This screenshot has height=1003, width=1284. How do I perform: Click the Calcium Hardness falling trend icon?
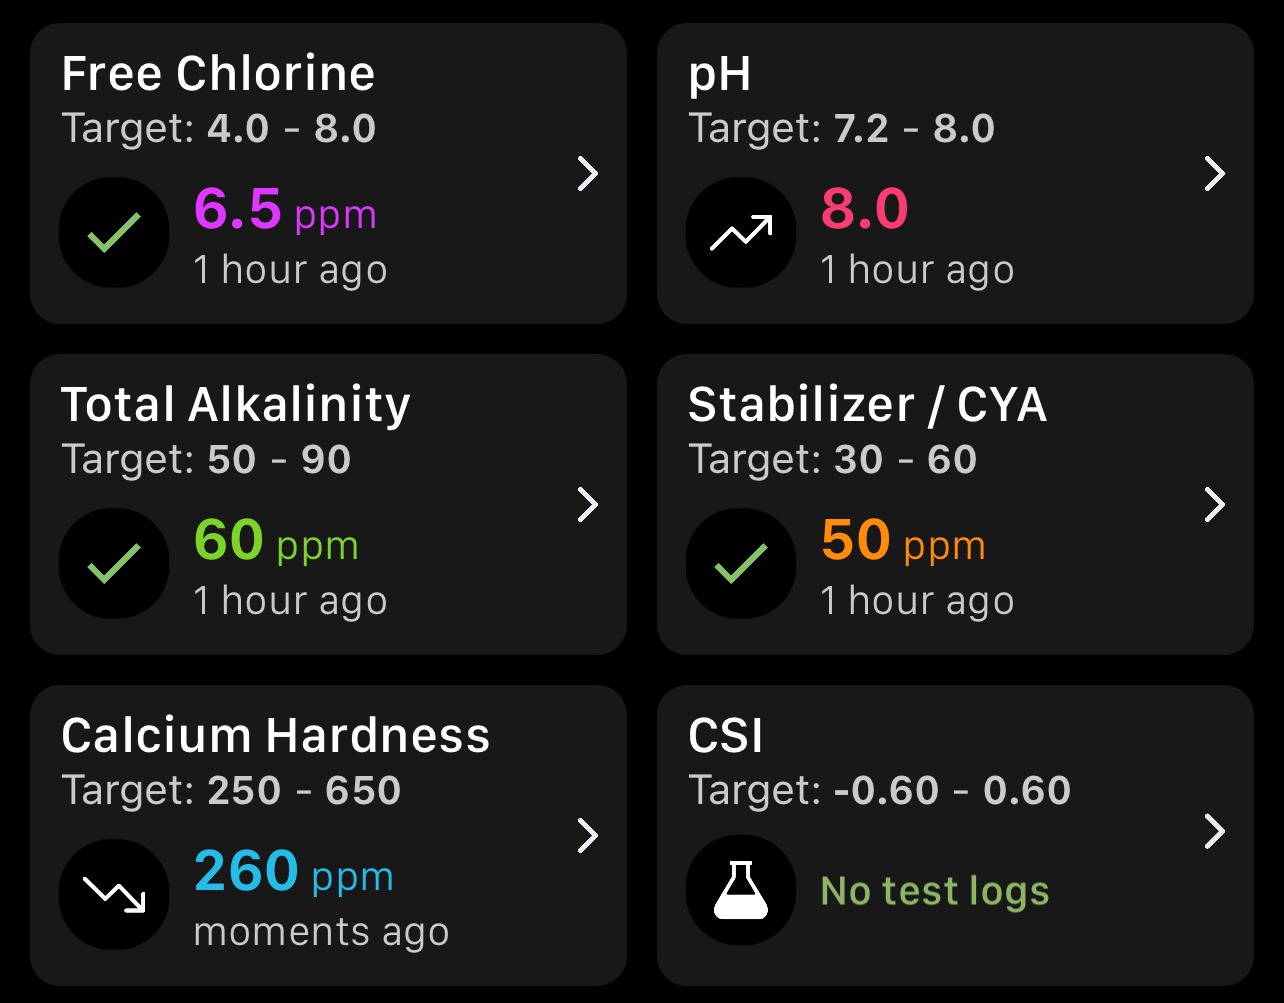point(114,894)
